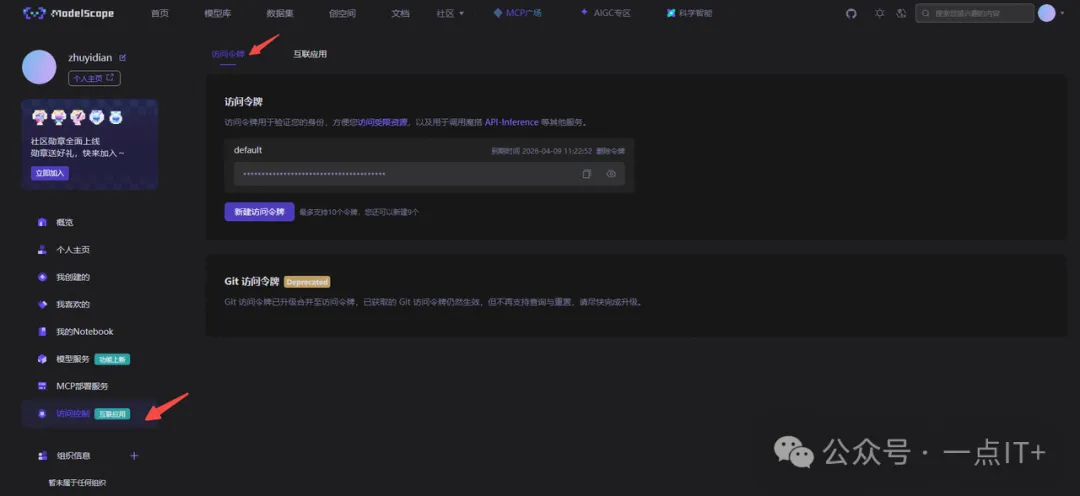Image resolution: width=1080 pixels, height=496 pixels.
Task: Click the first badge icon in banner
Action: (x=40, y=118)
